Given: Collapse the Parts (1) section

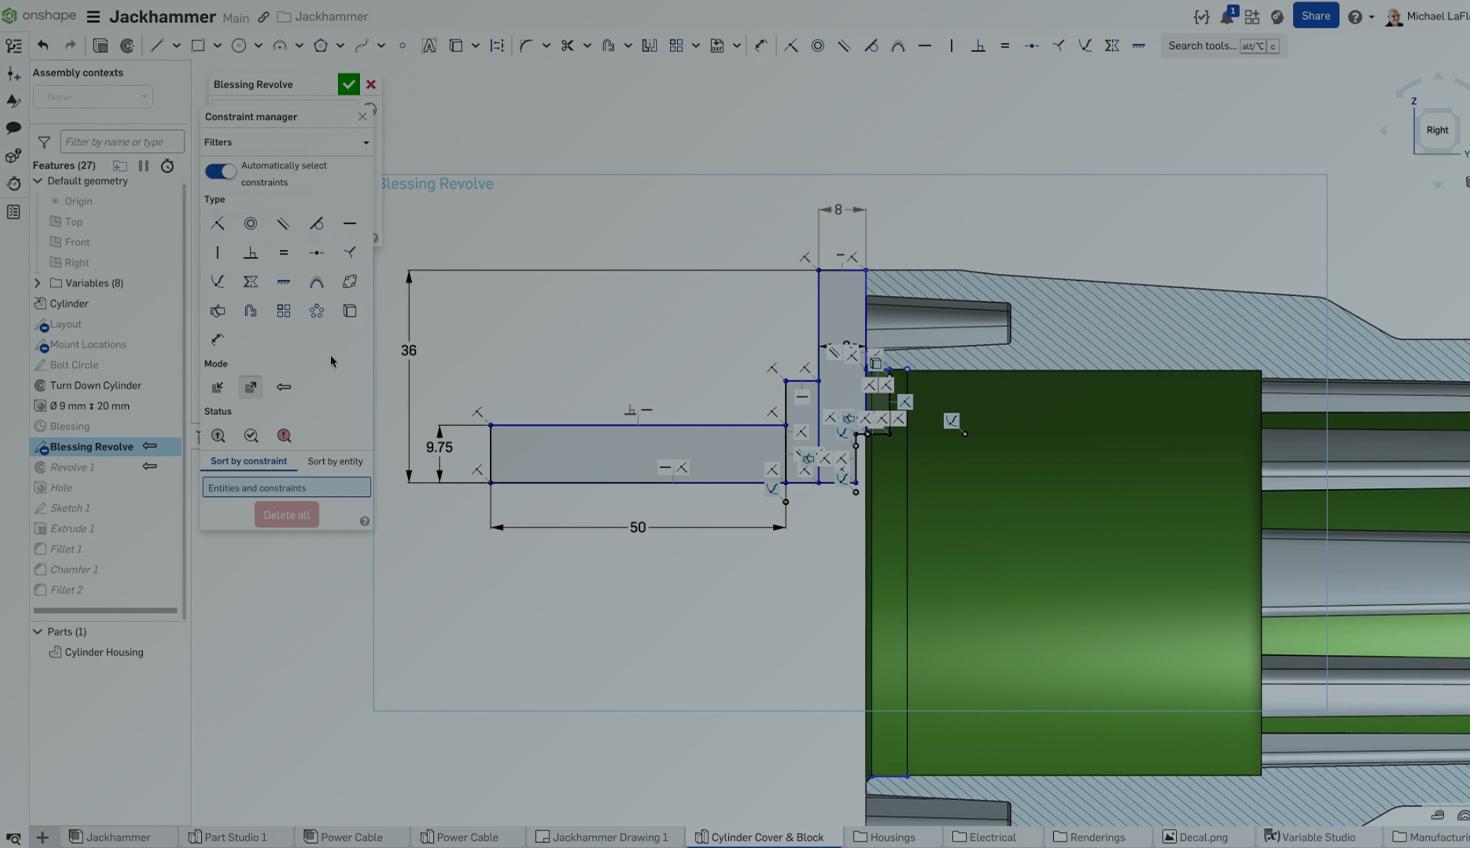Looking at the screenshot, I should (x=38, y=632).
